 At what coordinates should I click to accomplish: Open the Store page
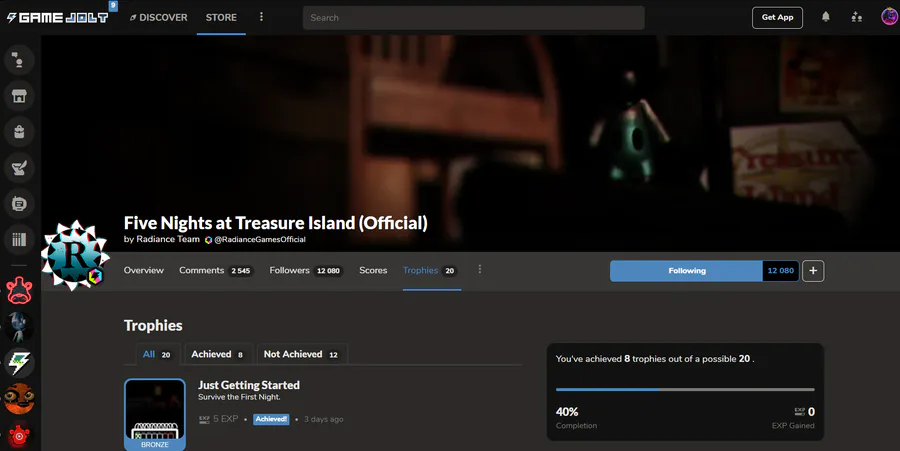221,18
